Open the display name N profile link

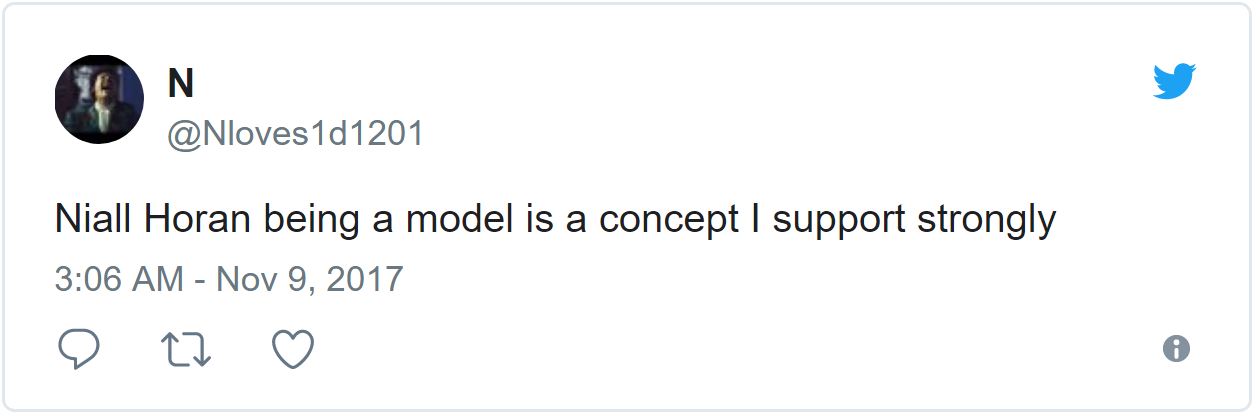[x=181, y=84]
